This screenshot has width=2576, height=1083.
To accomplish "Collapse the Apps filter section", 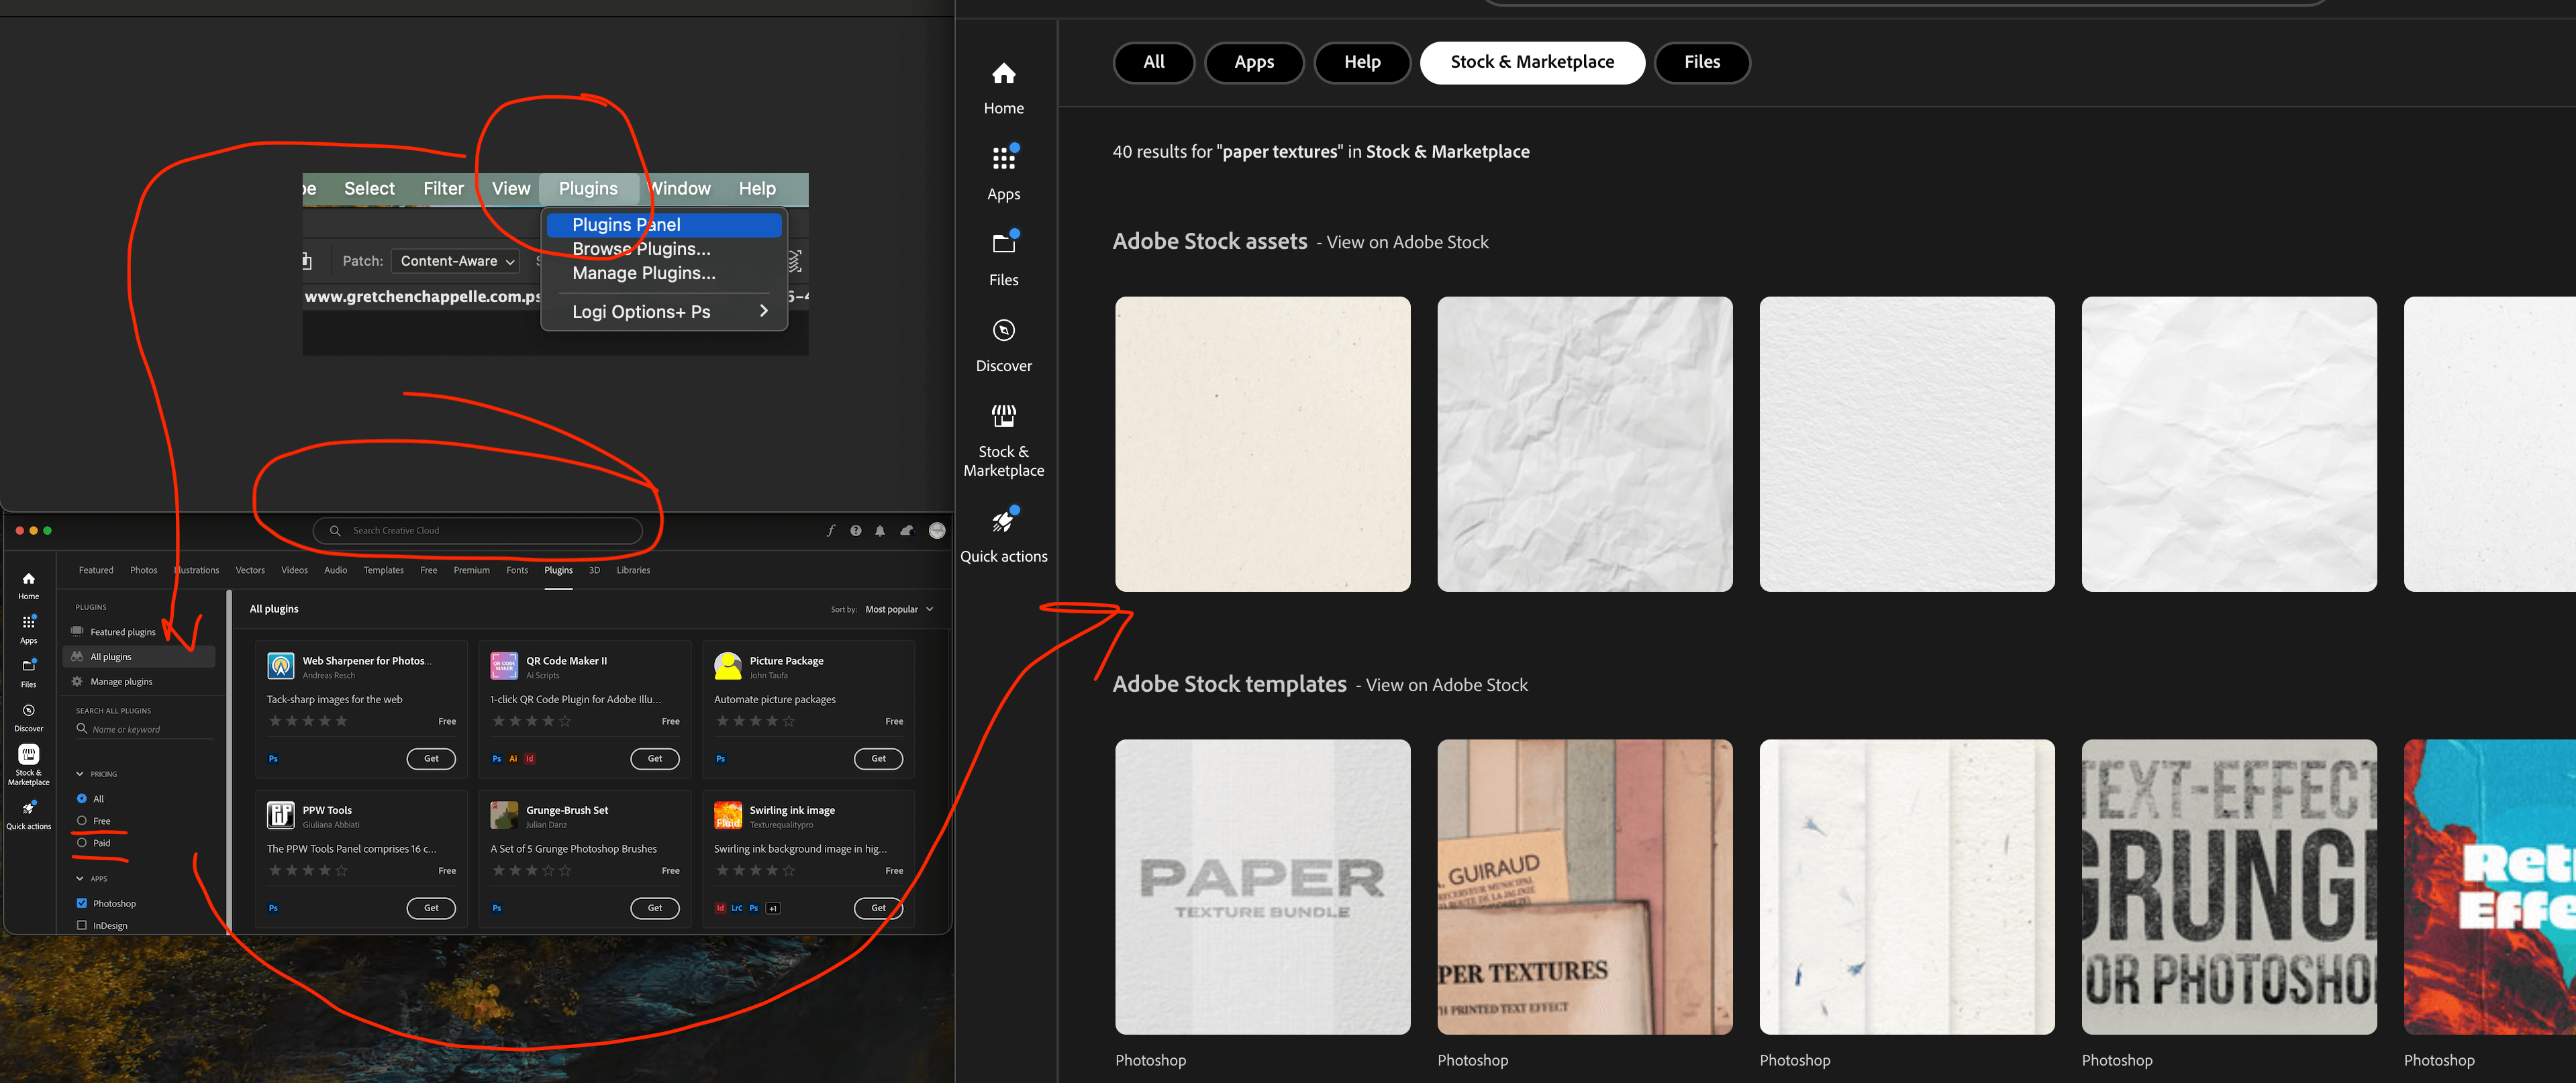I will [80, 878].
